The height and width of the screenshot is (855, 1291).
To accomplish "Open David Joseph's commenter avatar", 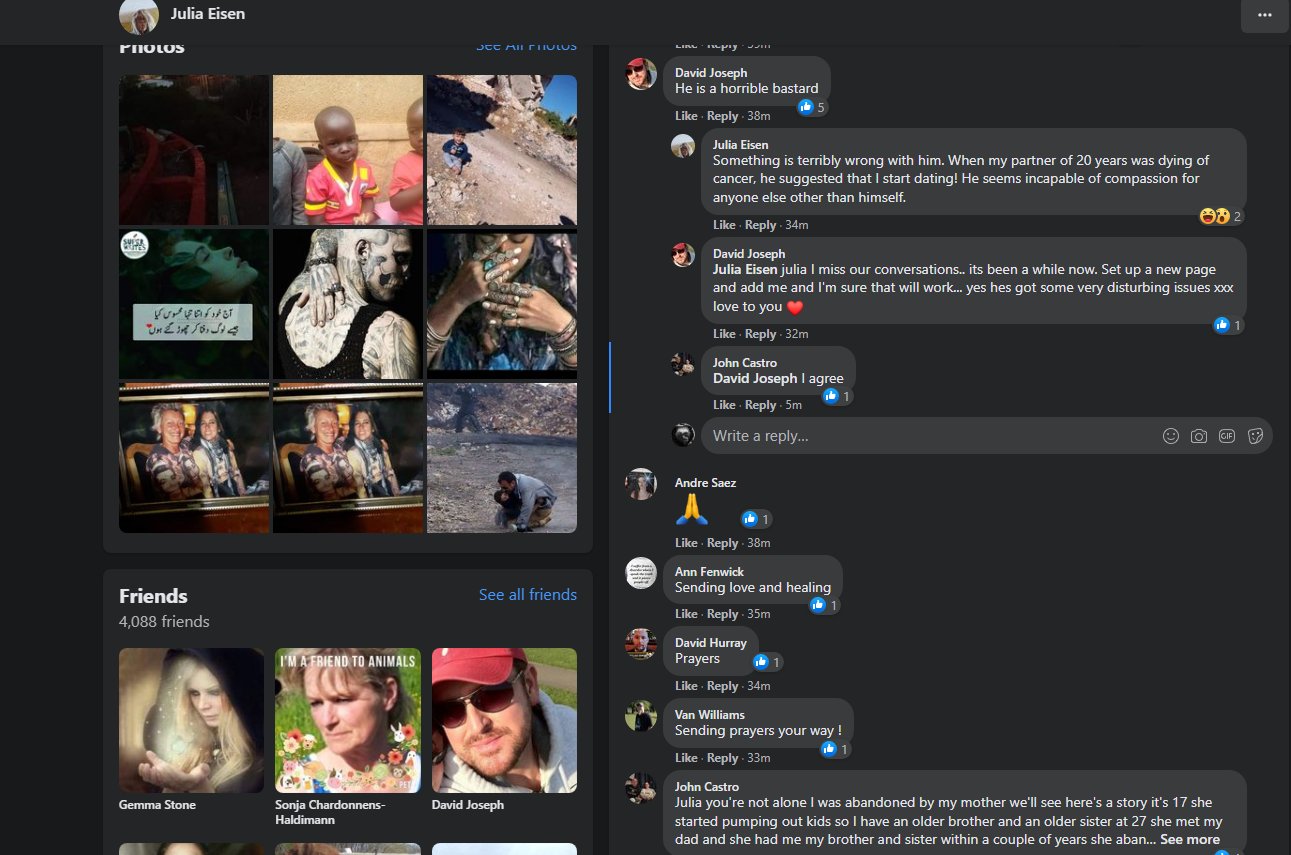I will pyautogui.click(x=641, y=74).
